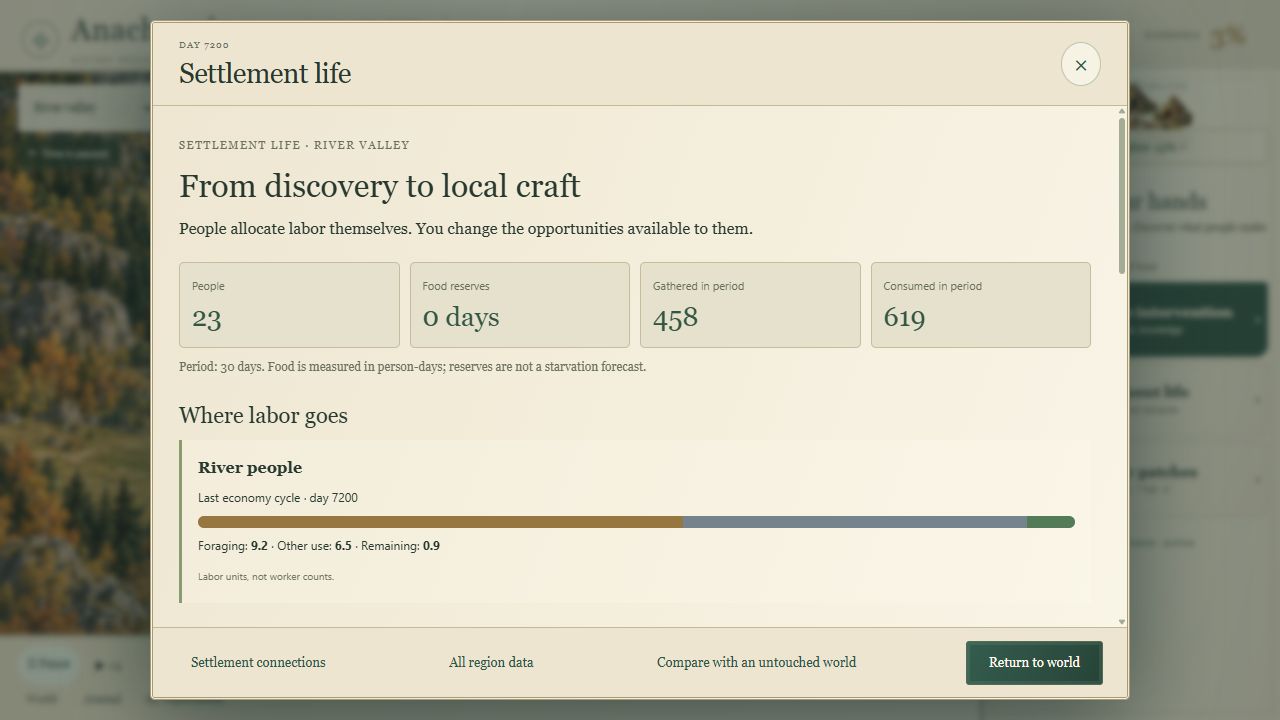Click Last economy cycle day 7200 text

click(278, 498)
